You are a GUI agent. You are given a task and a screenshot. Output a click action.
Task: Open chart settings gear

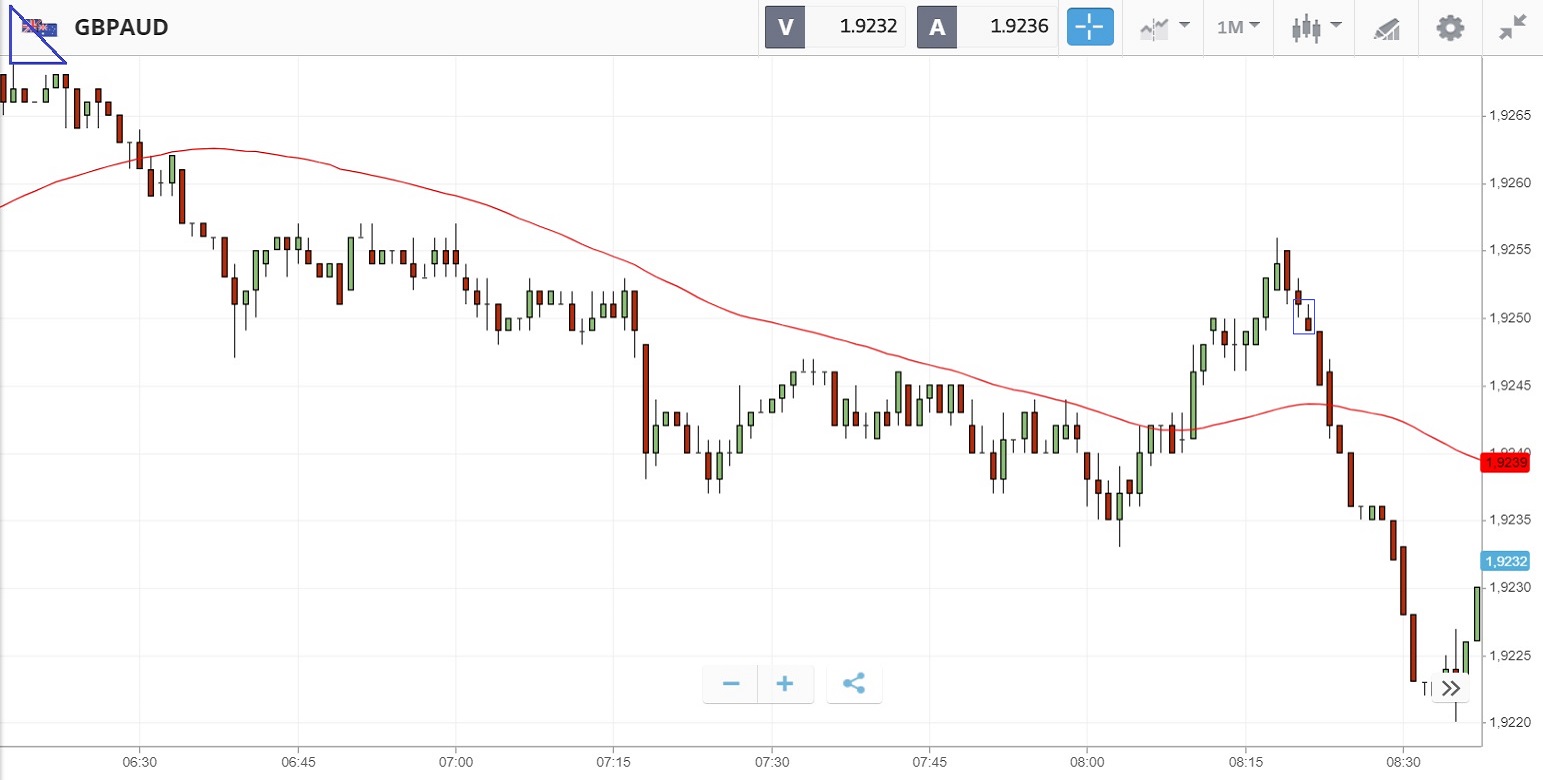[x=1450, y=27]
